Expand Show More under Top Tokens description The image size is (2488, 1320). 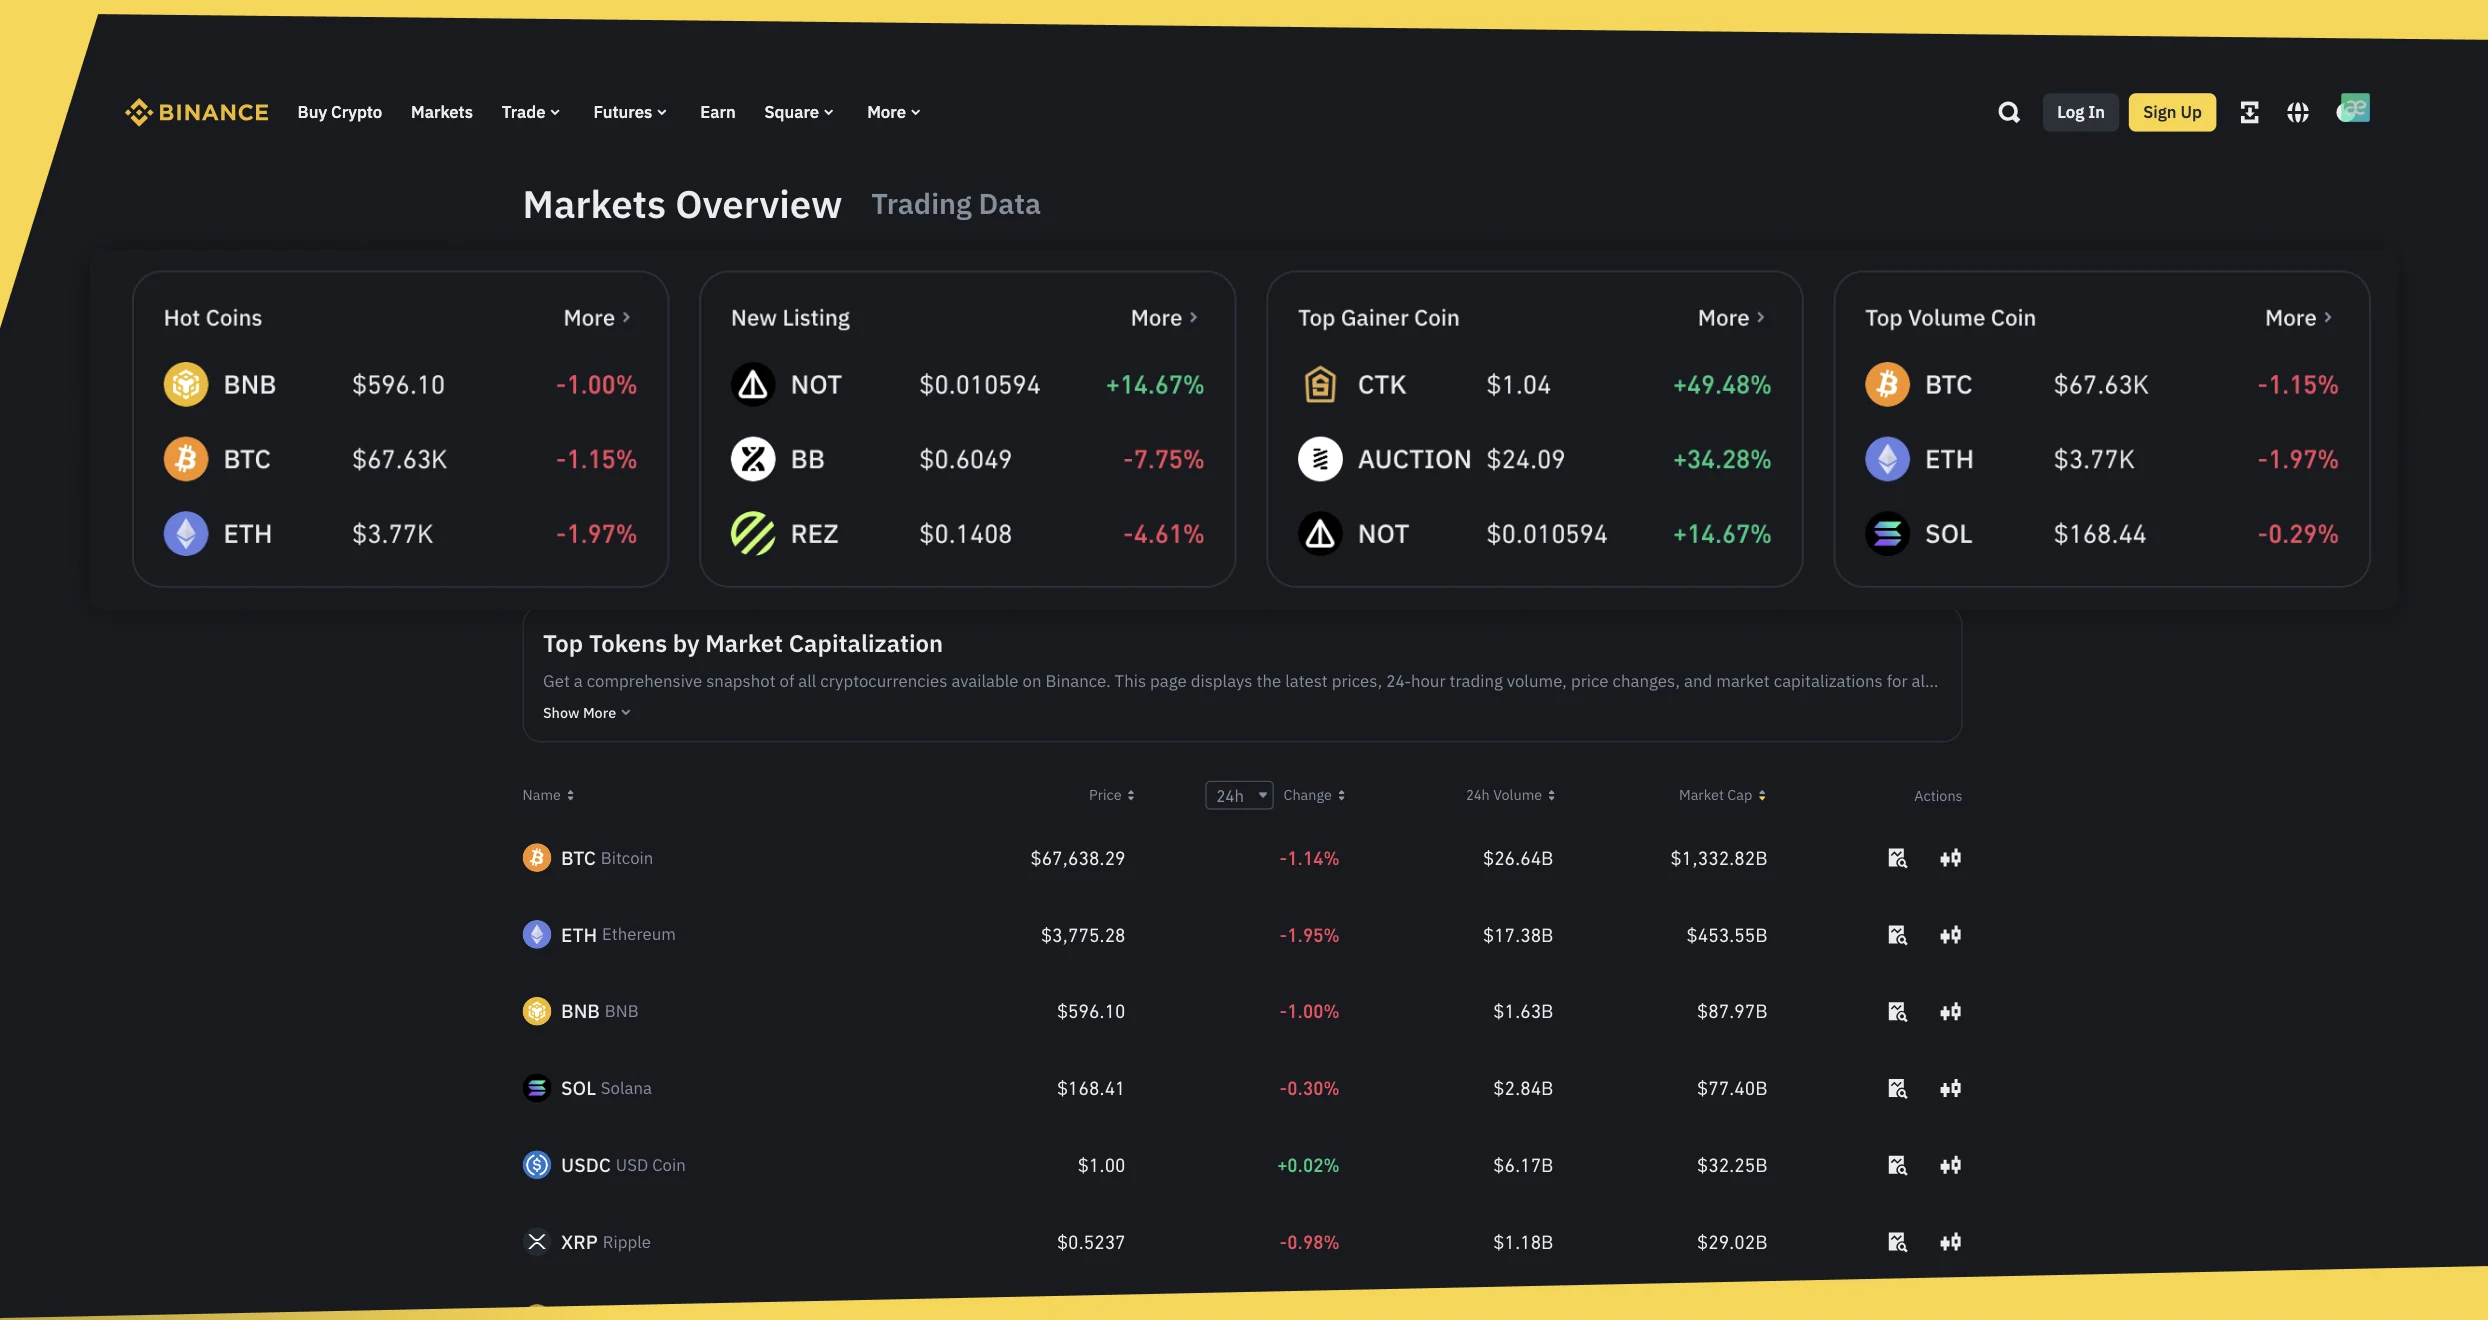tap(585, 712)
